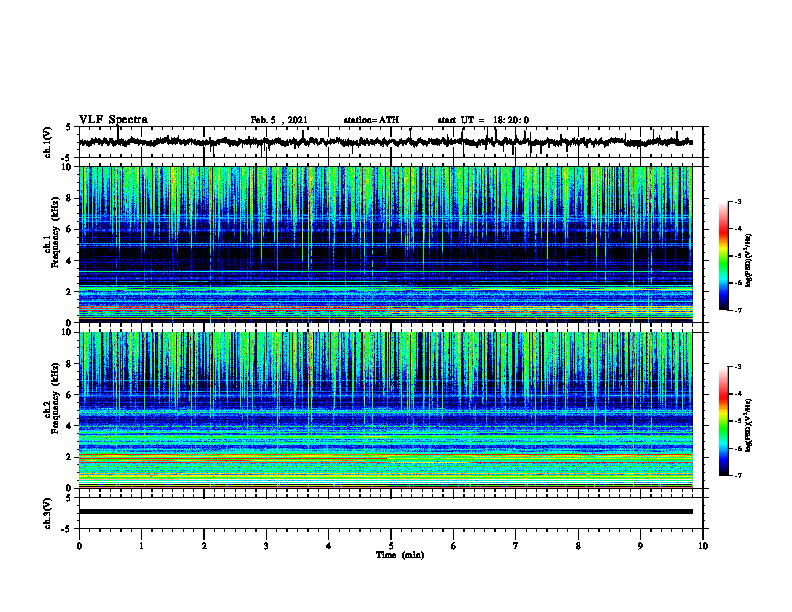The image size is (792, 612).
Task: Click the ch.2 frequency tick label "2"
Action: click(69, 457)
